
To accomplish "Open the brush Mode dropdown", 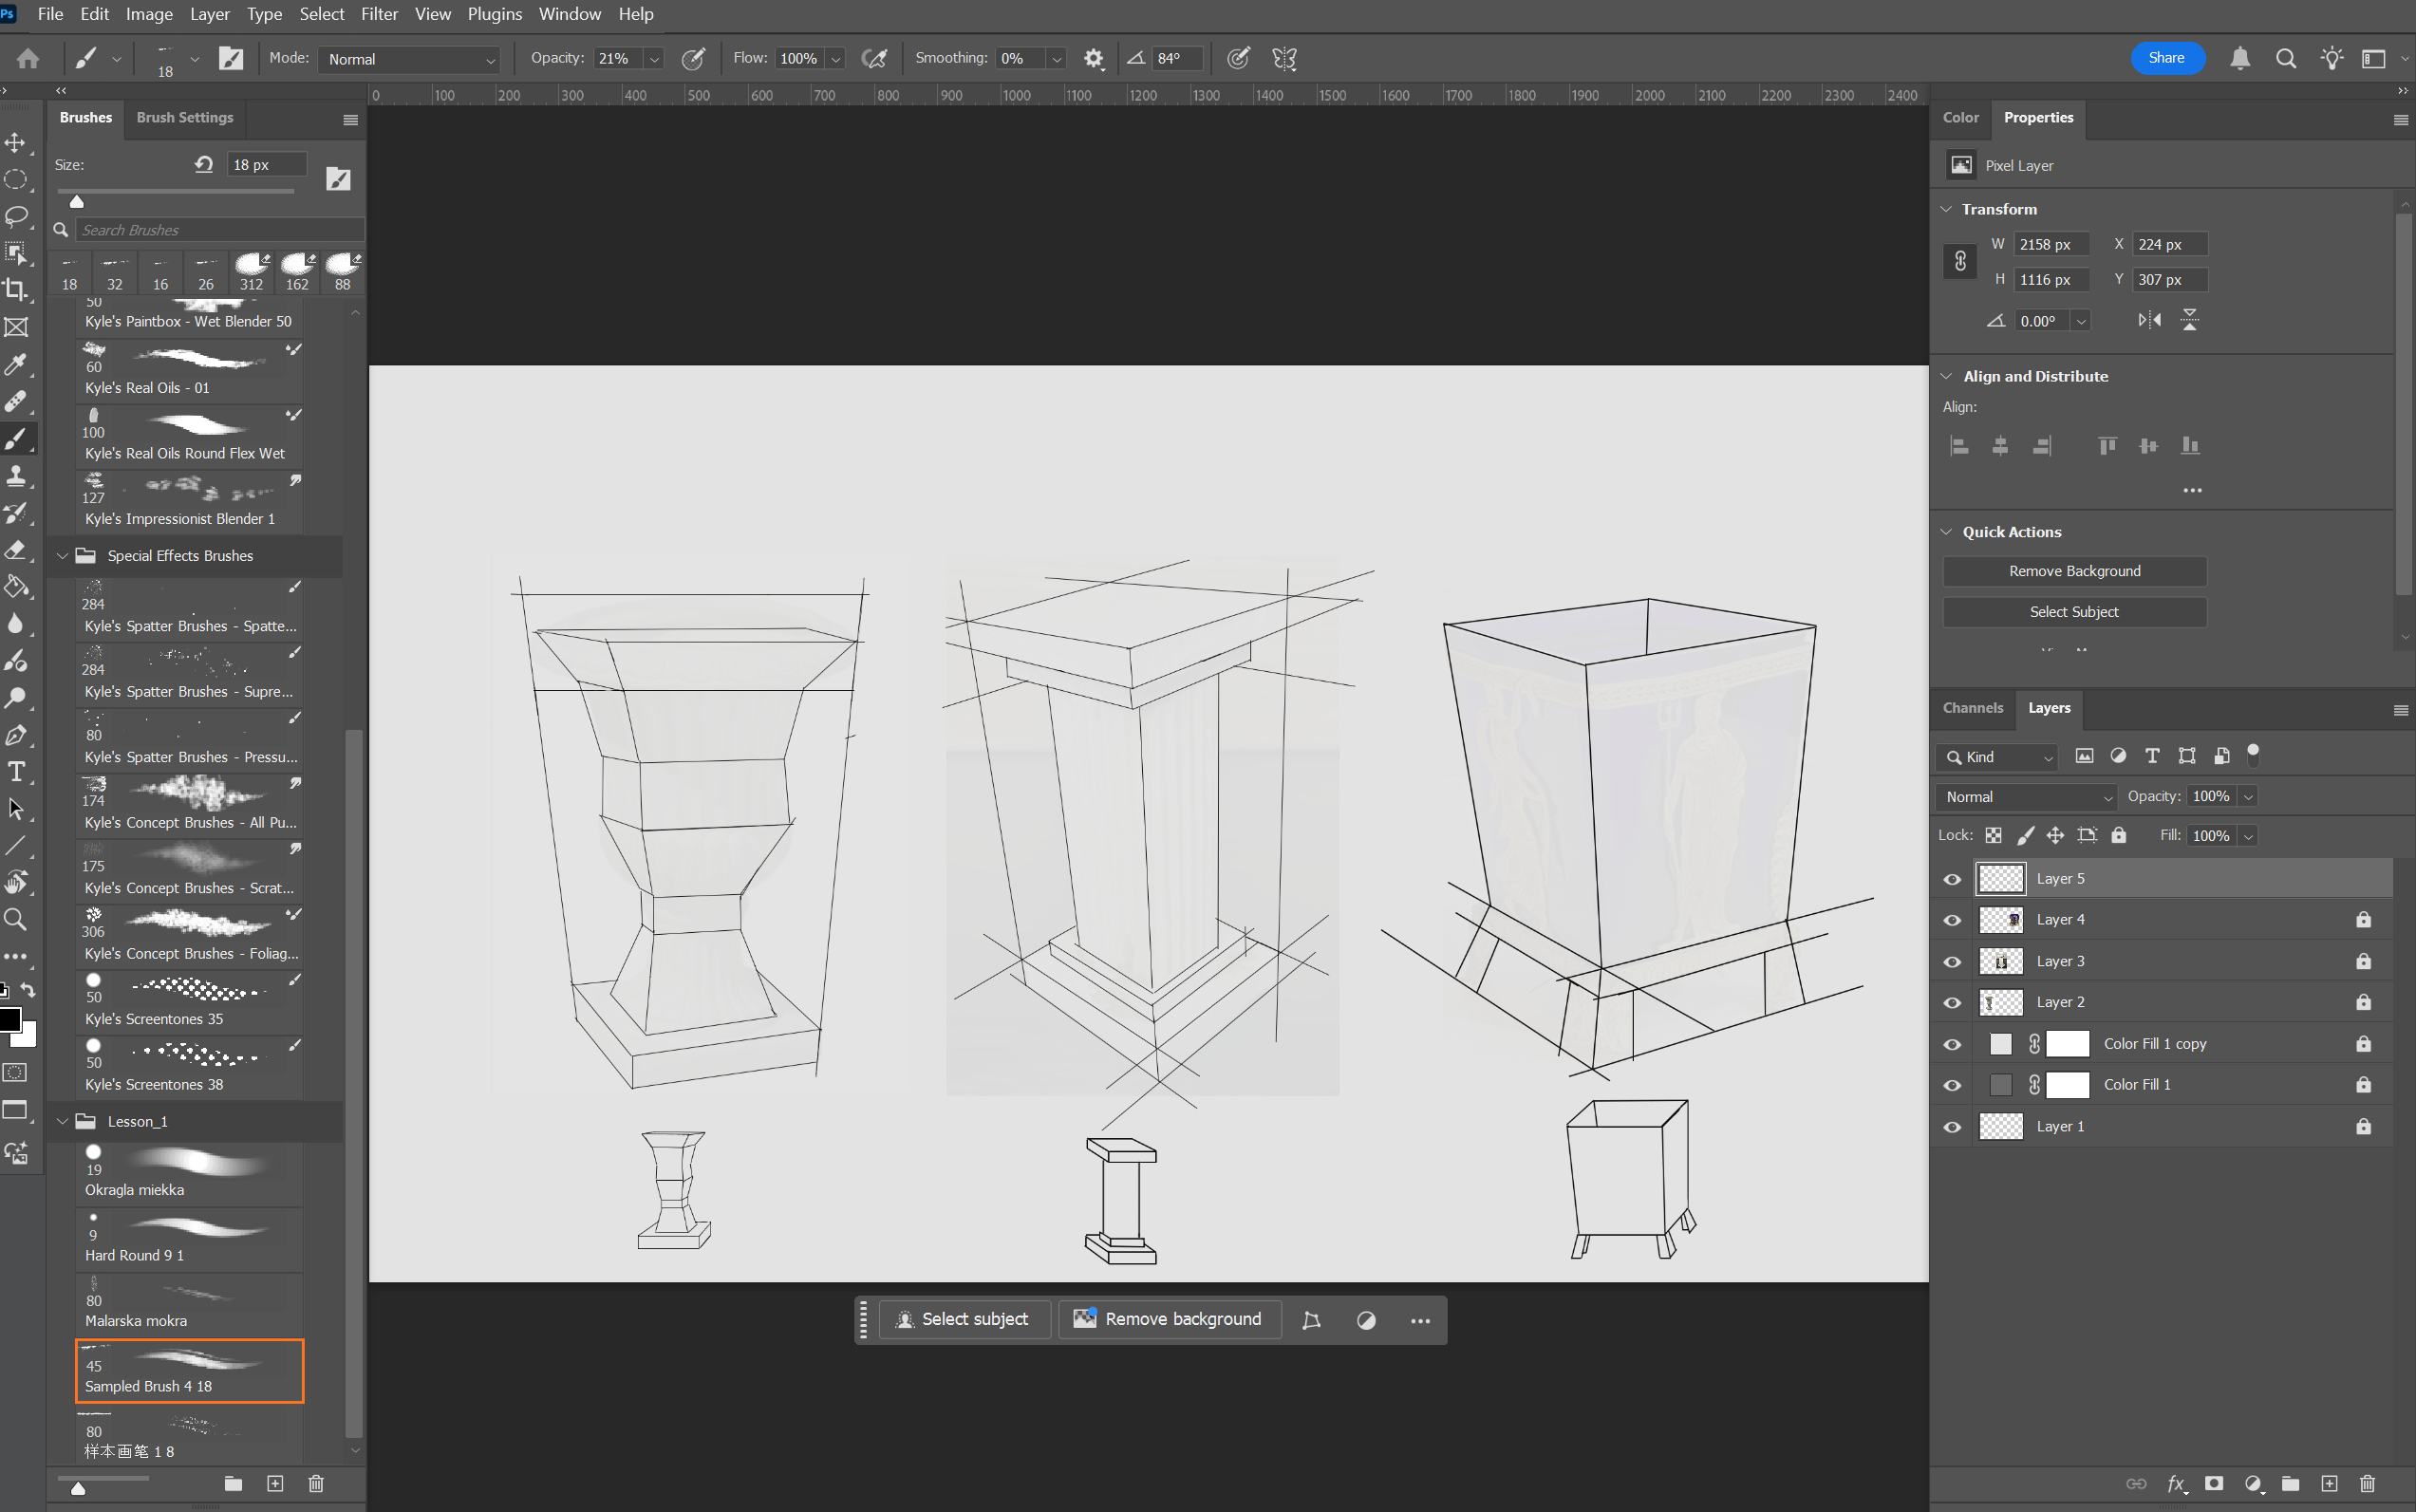I will coord(409,59).
